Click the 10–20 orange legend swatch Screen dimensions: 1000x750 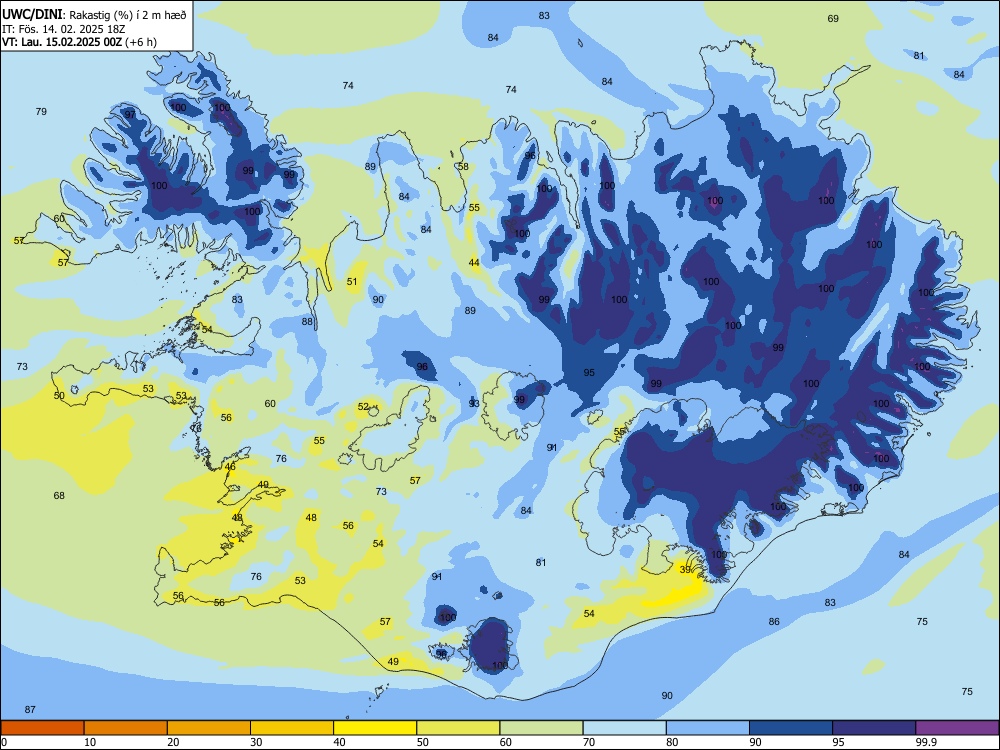pos(126,728)
